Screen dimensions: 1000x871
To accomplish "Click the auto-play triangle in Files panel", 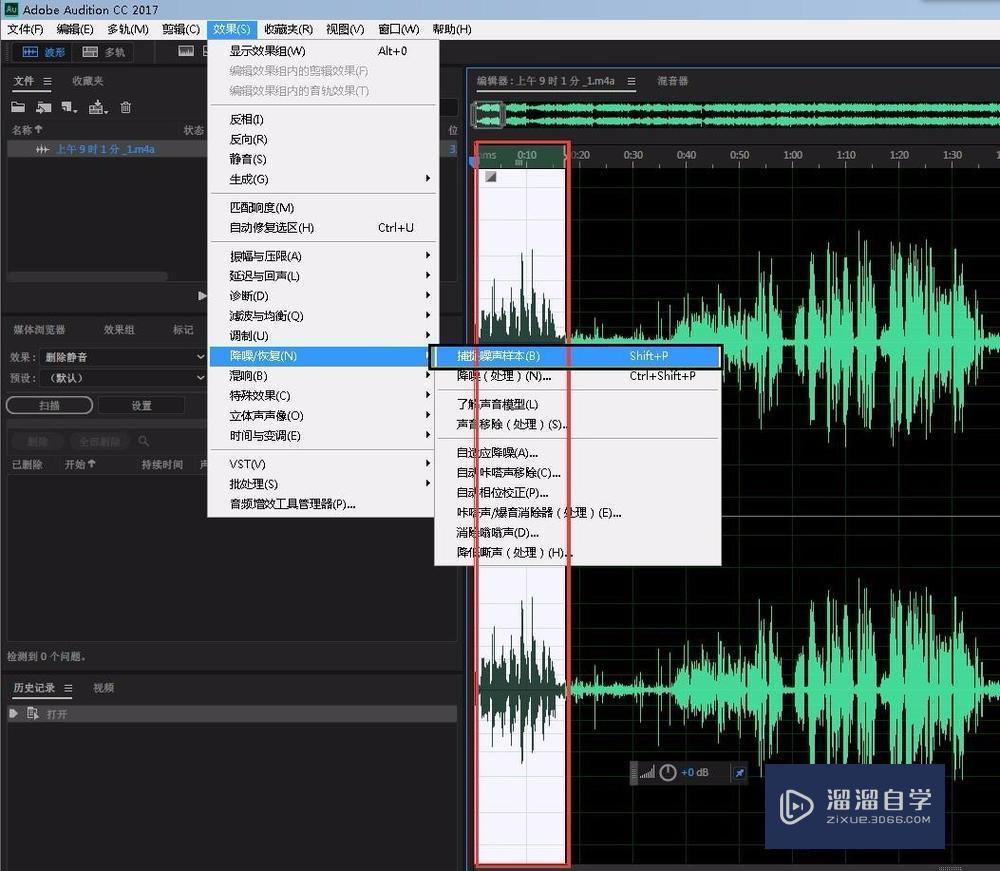I will 202,296.
